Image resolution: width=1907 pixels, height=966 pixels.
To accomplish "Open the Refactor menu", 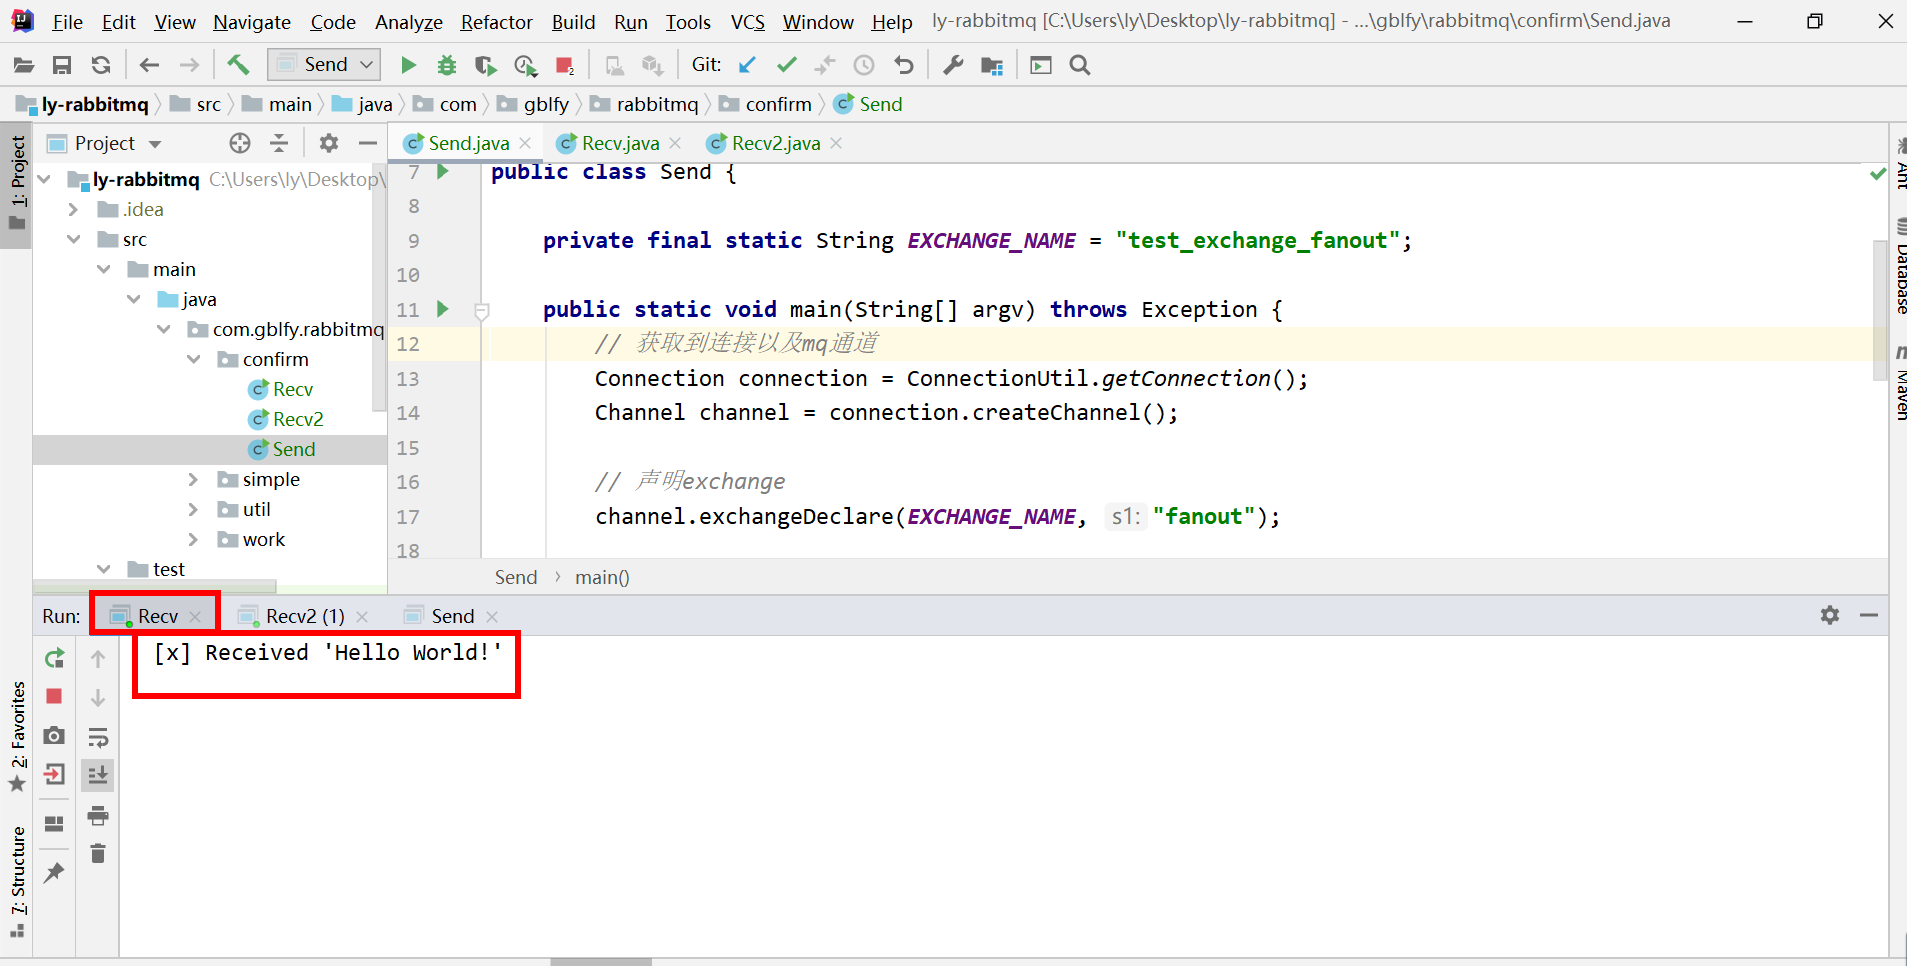I will point(496,22).
